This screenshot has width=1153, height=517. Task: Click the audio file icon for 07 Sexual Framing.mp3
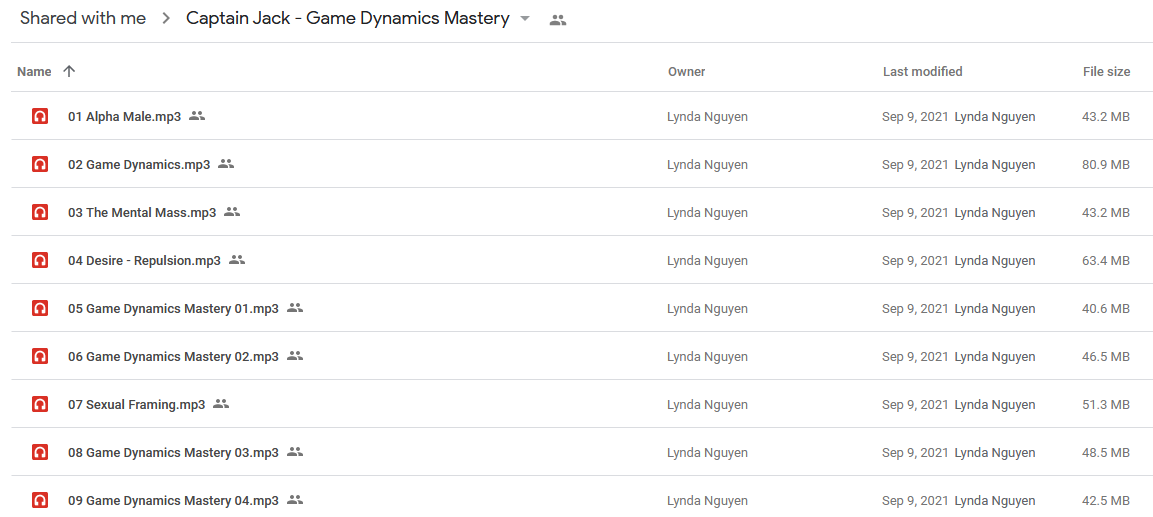[40, 404]
